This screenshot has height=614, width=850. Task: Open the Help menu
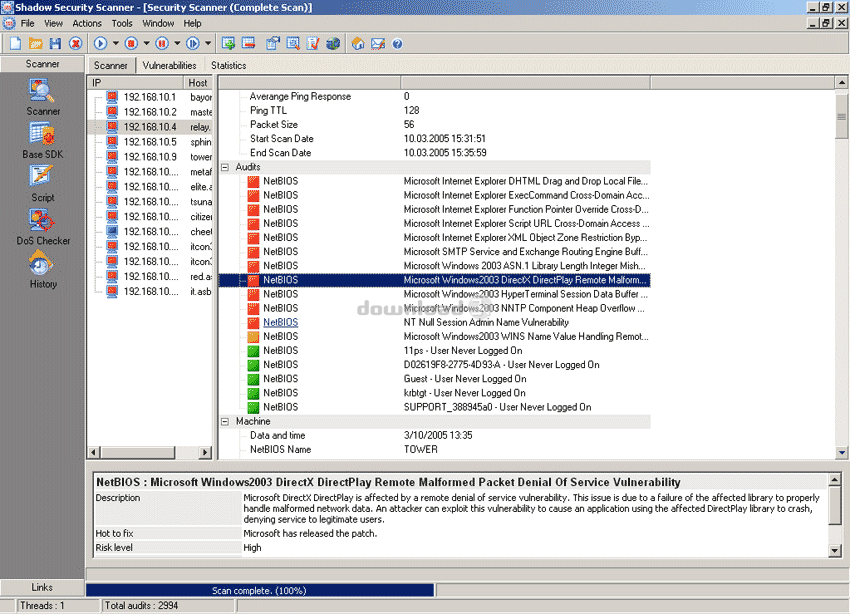[192, 23]
